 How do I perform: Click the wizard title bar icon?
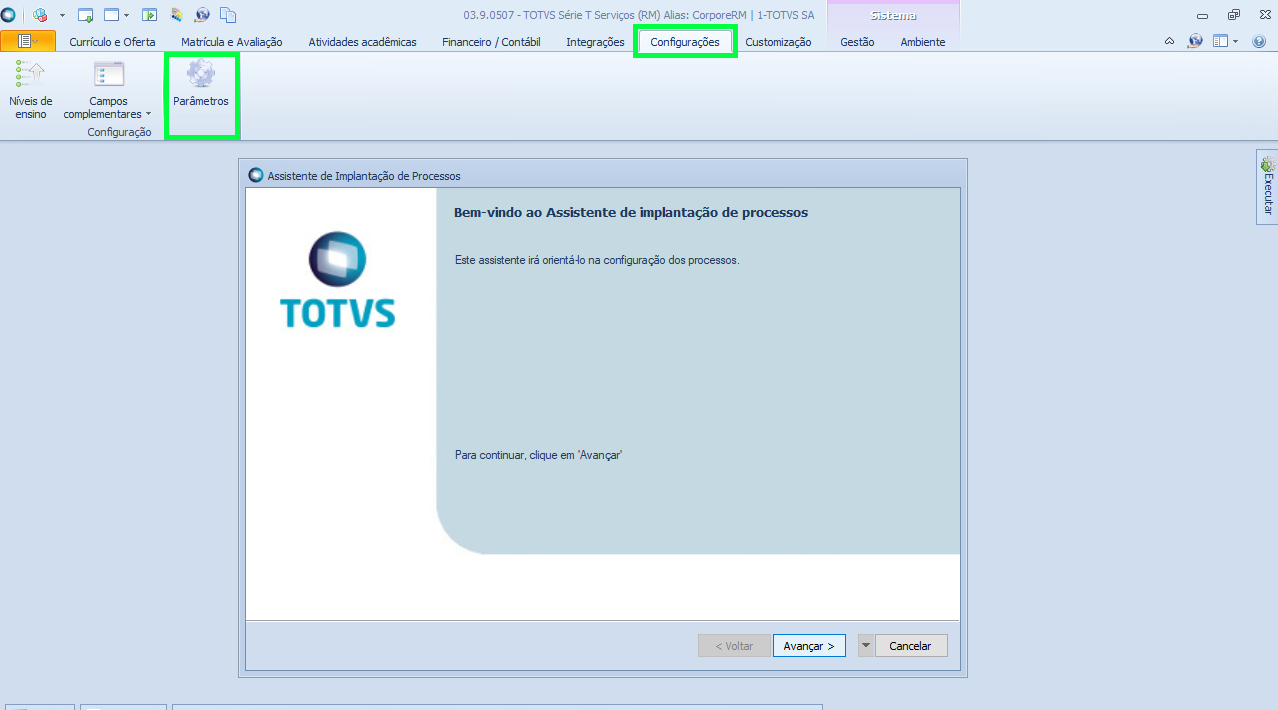(256, 175)
